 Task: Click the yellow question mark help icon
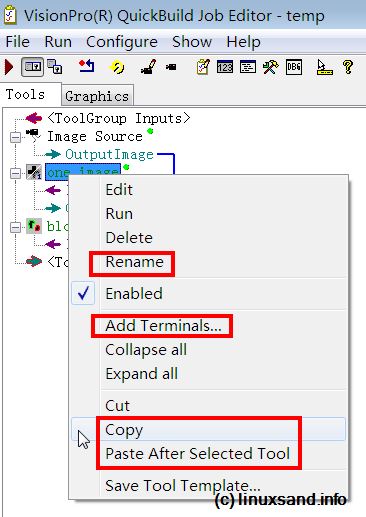pyautogui.click(x=348, y=67)
